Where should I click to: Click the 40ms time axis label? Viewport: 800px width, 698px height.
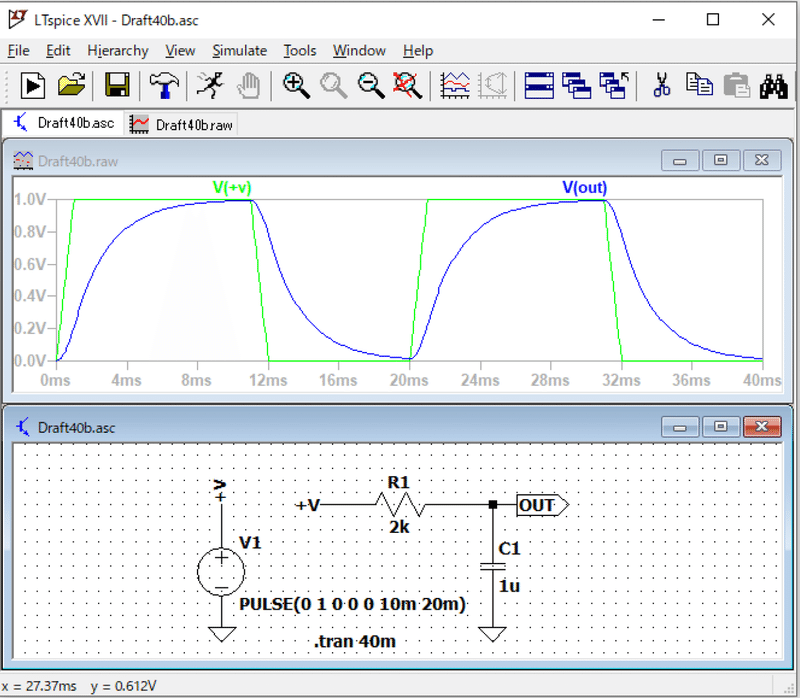point(762,380)
